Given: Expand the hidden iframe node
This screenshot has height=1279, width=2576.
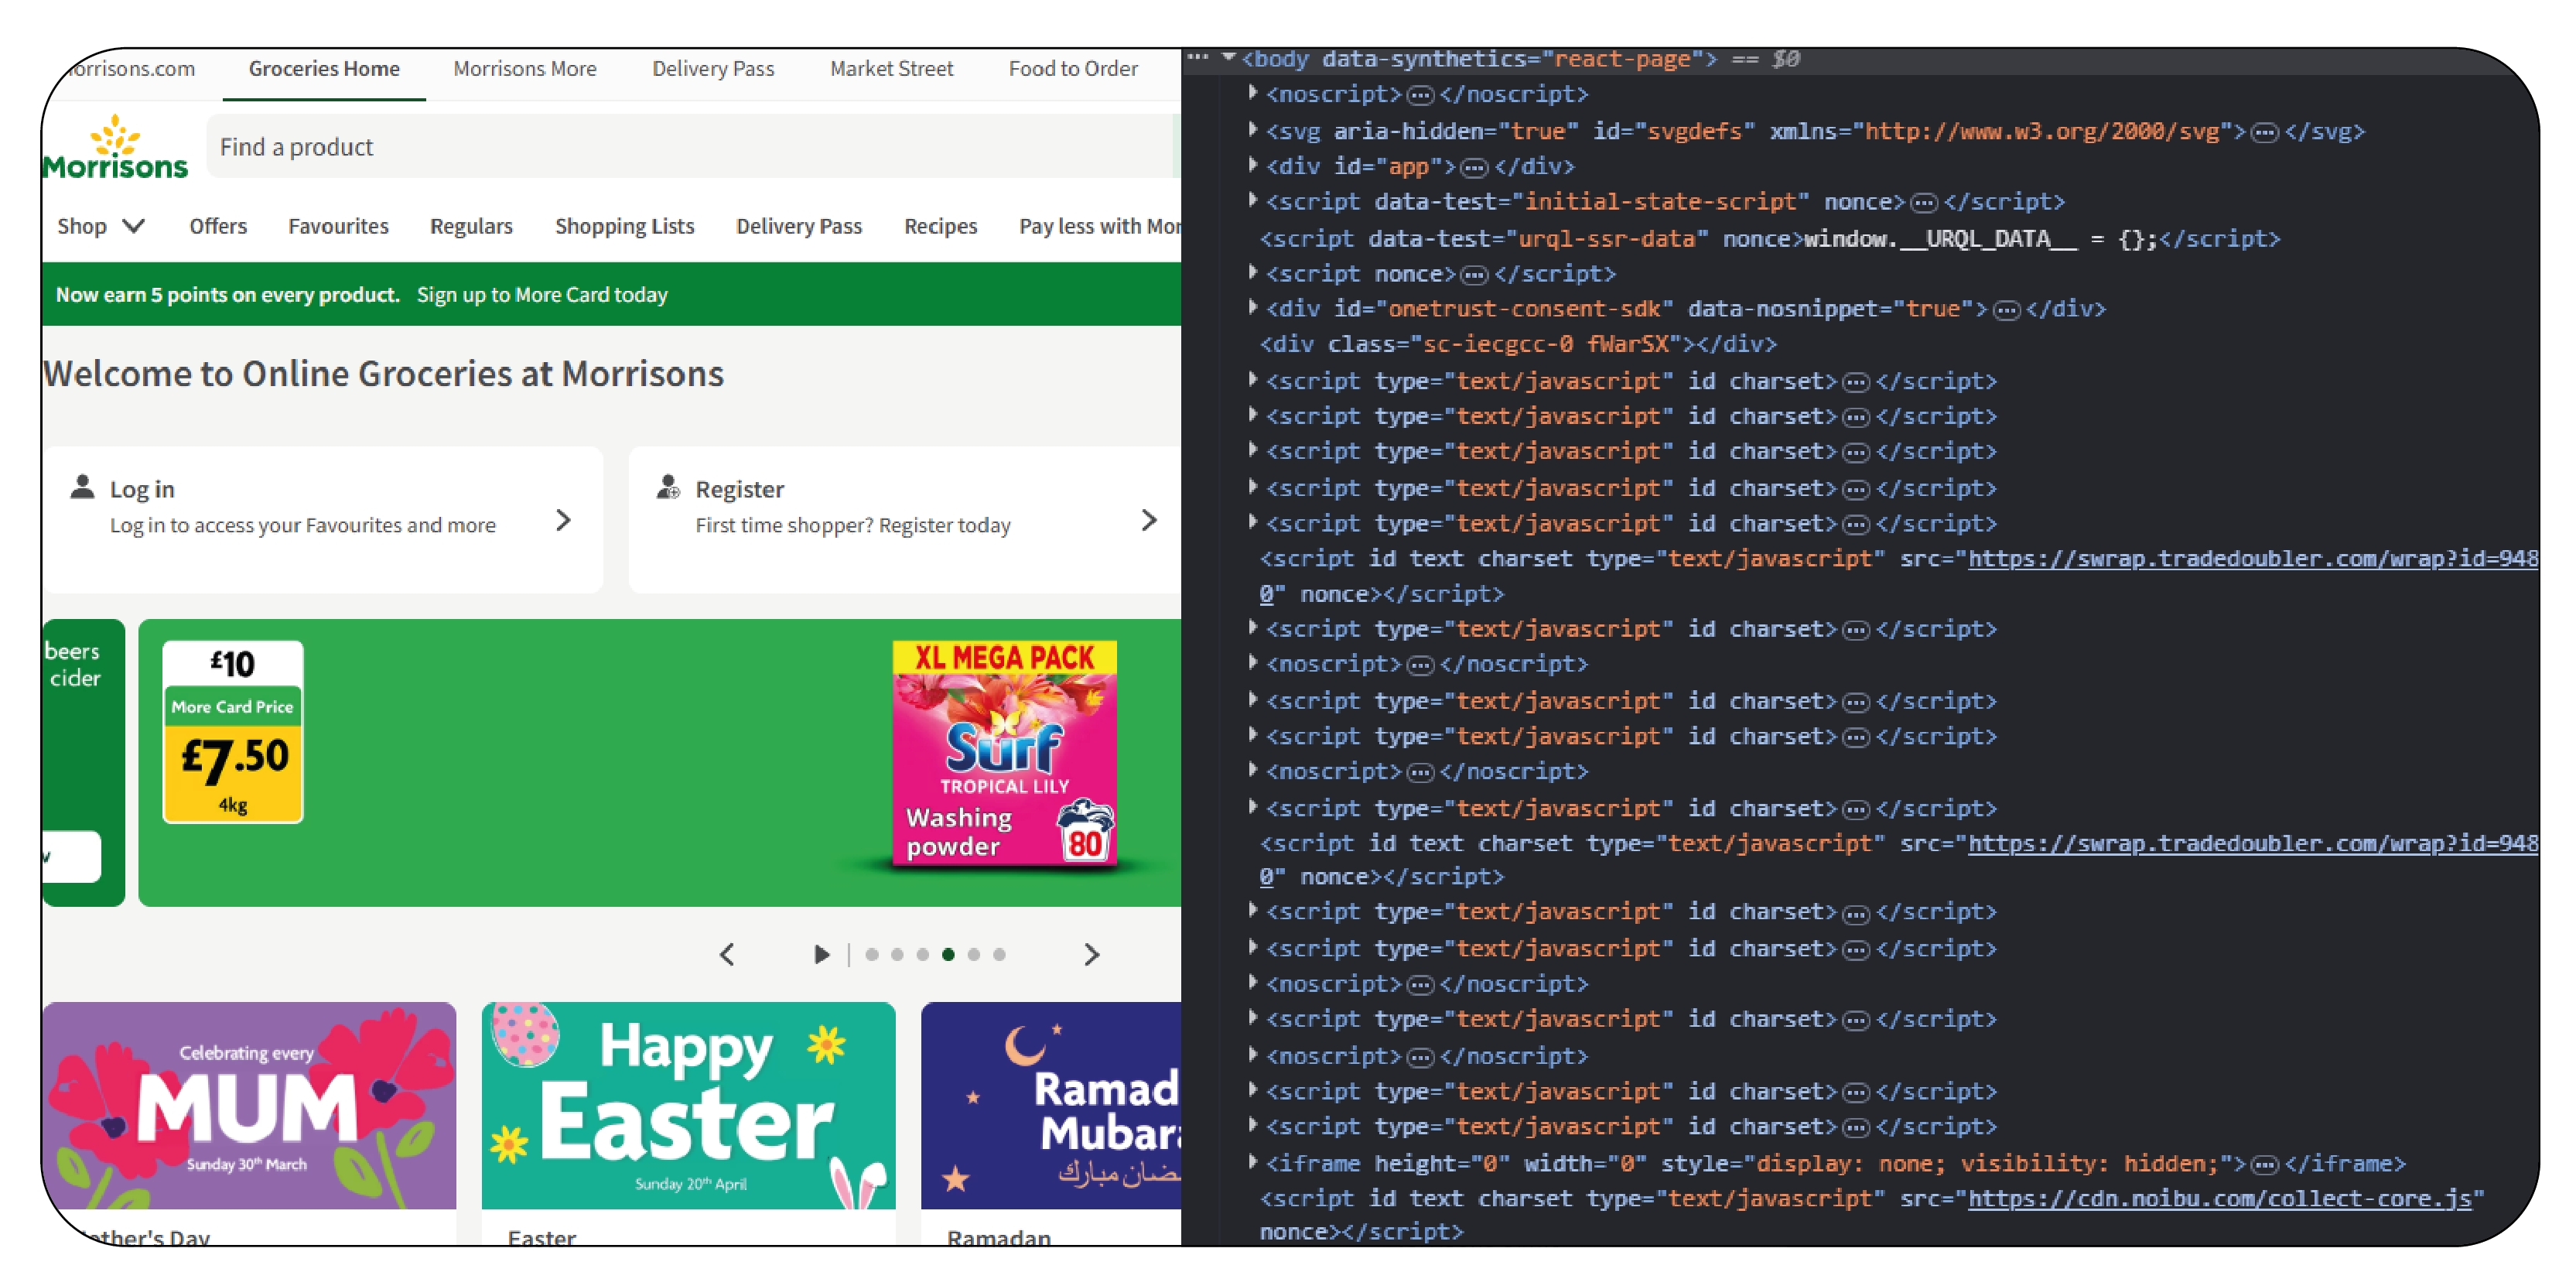Looking at the screenshot, I should 1252,1162.
